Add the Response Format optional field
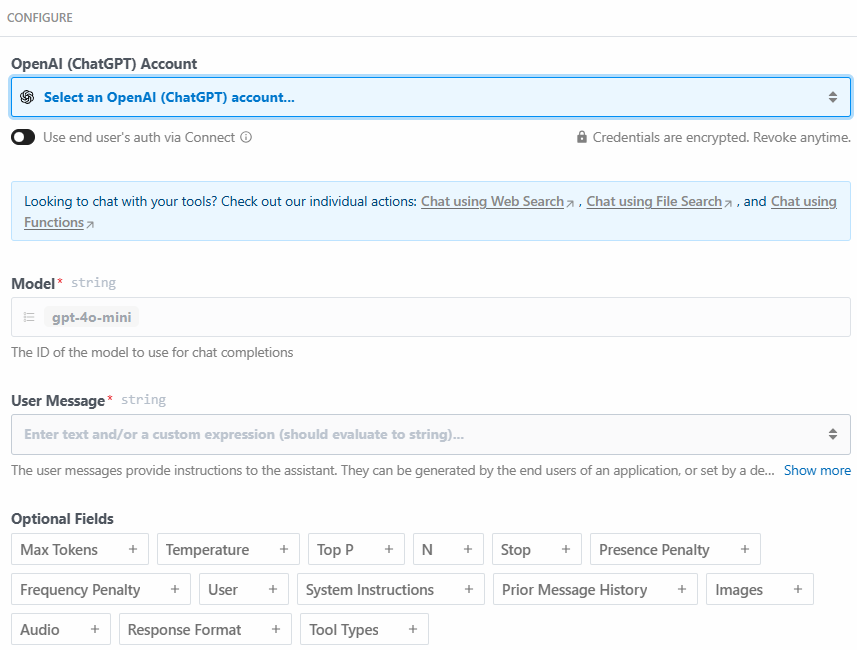 pyautogui.click(x=206, y=629)
